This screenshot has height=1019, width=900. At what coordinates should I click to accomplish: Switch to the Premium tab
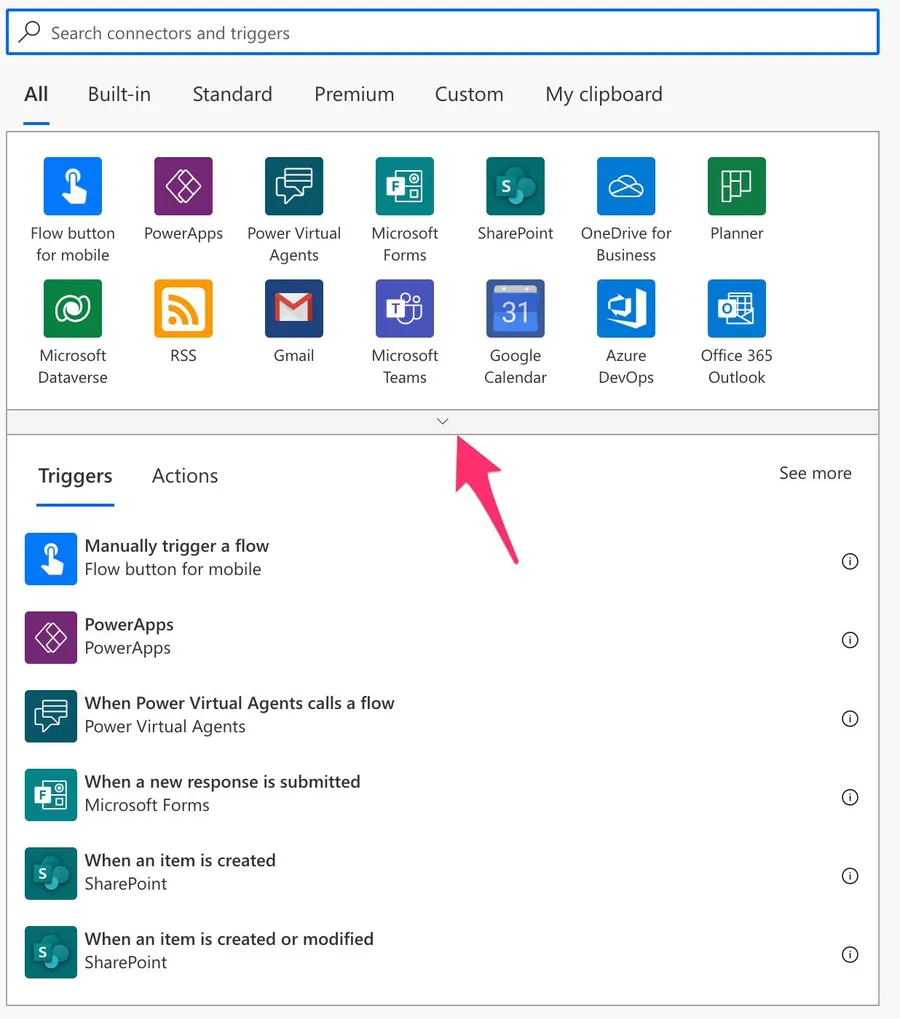click(354, 94)
